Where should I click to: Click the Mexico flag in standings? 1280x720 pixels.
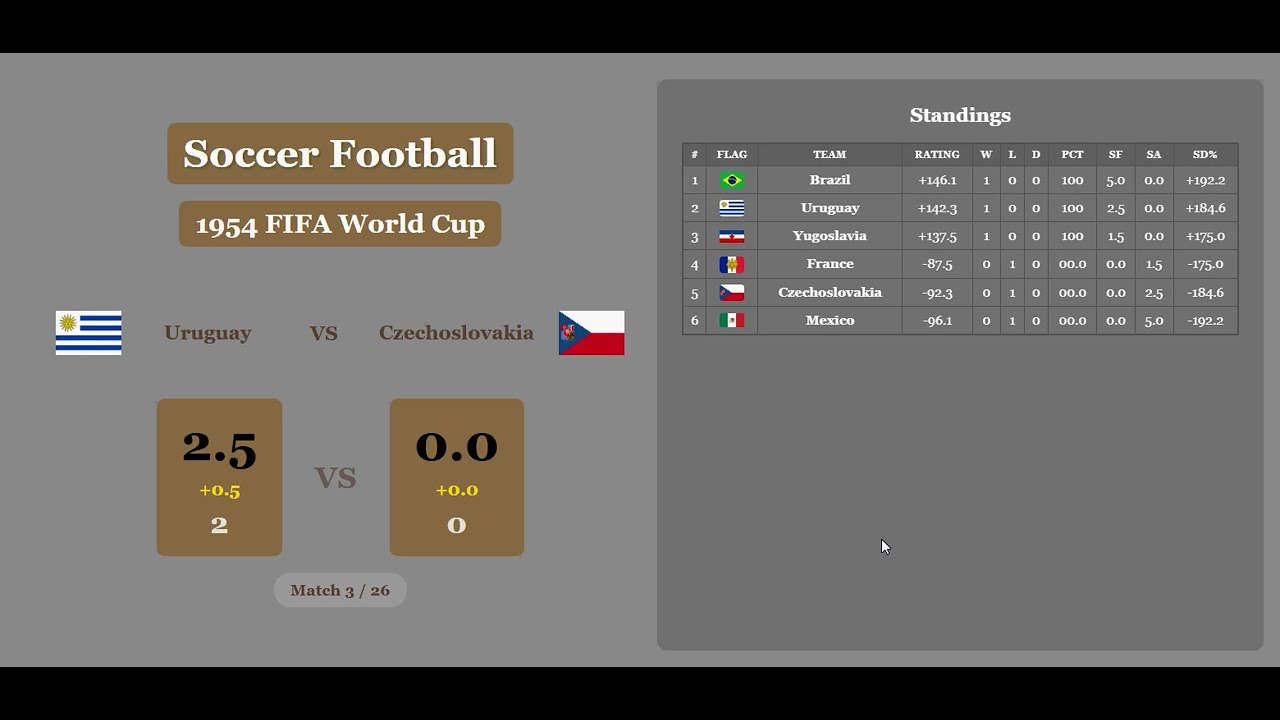pyautogui.click(x=732, y=321)
